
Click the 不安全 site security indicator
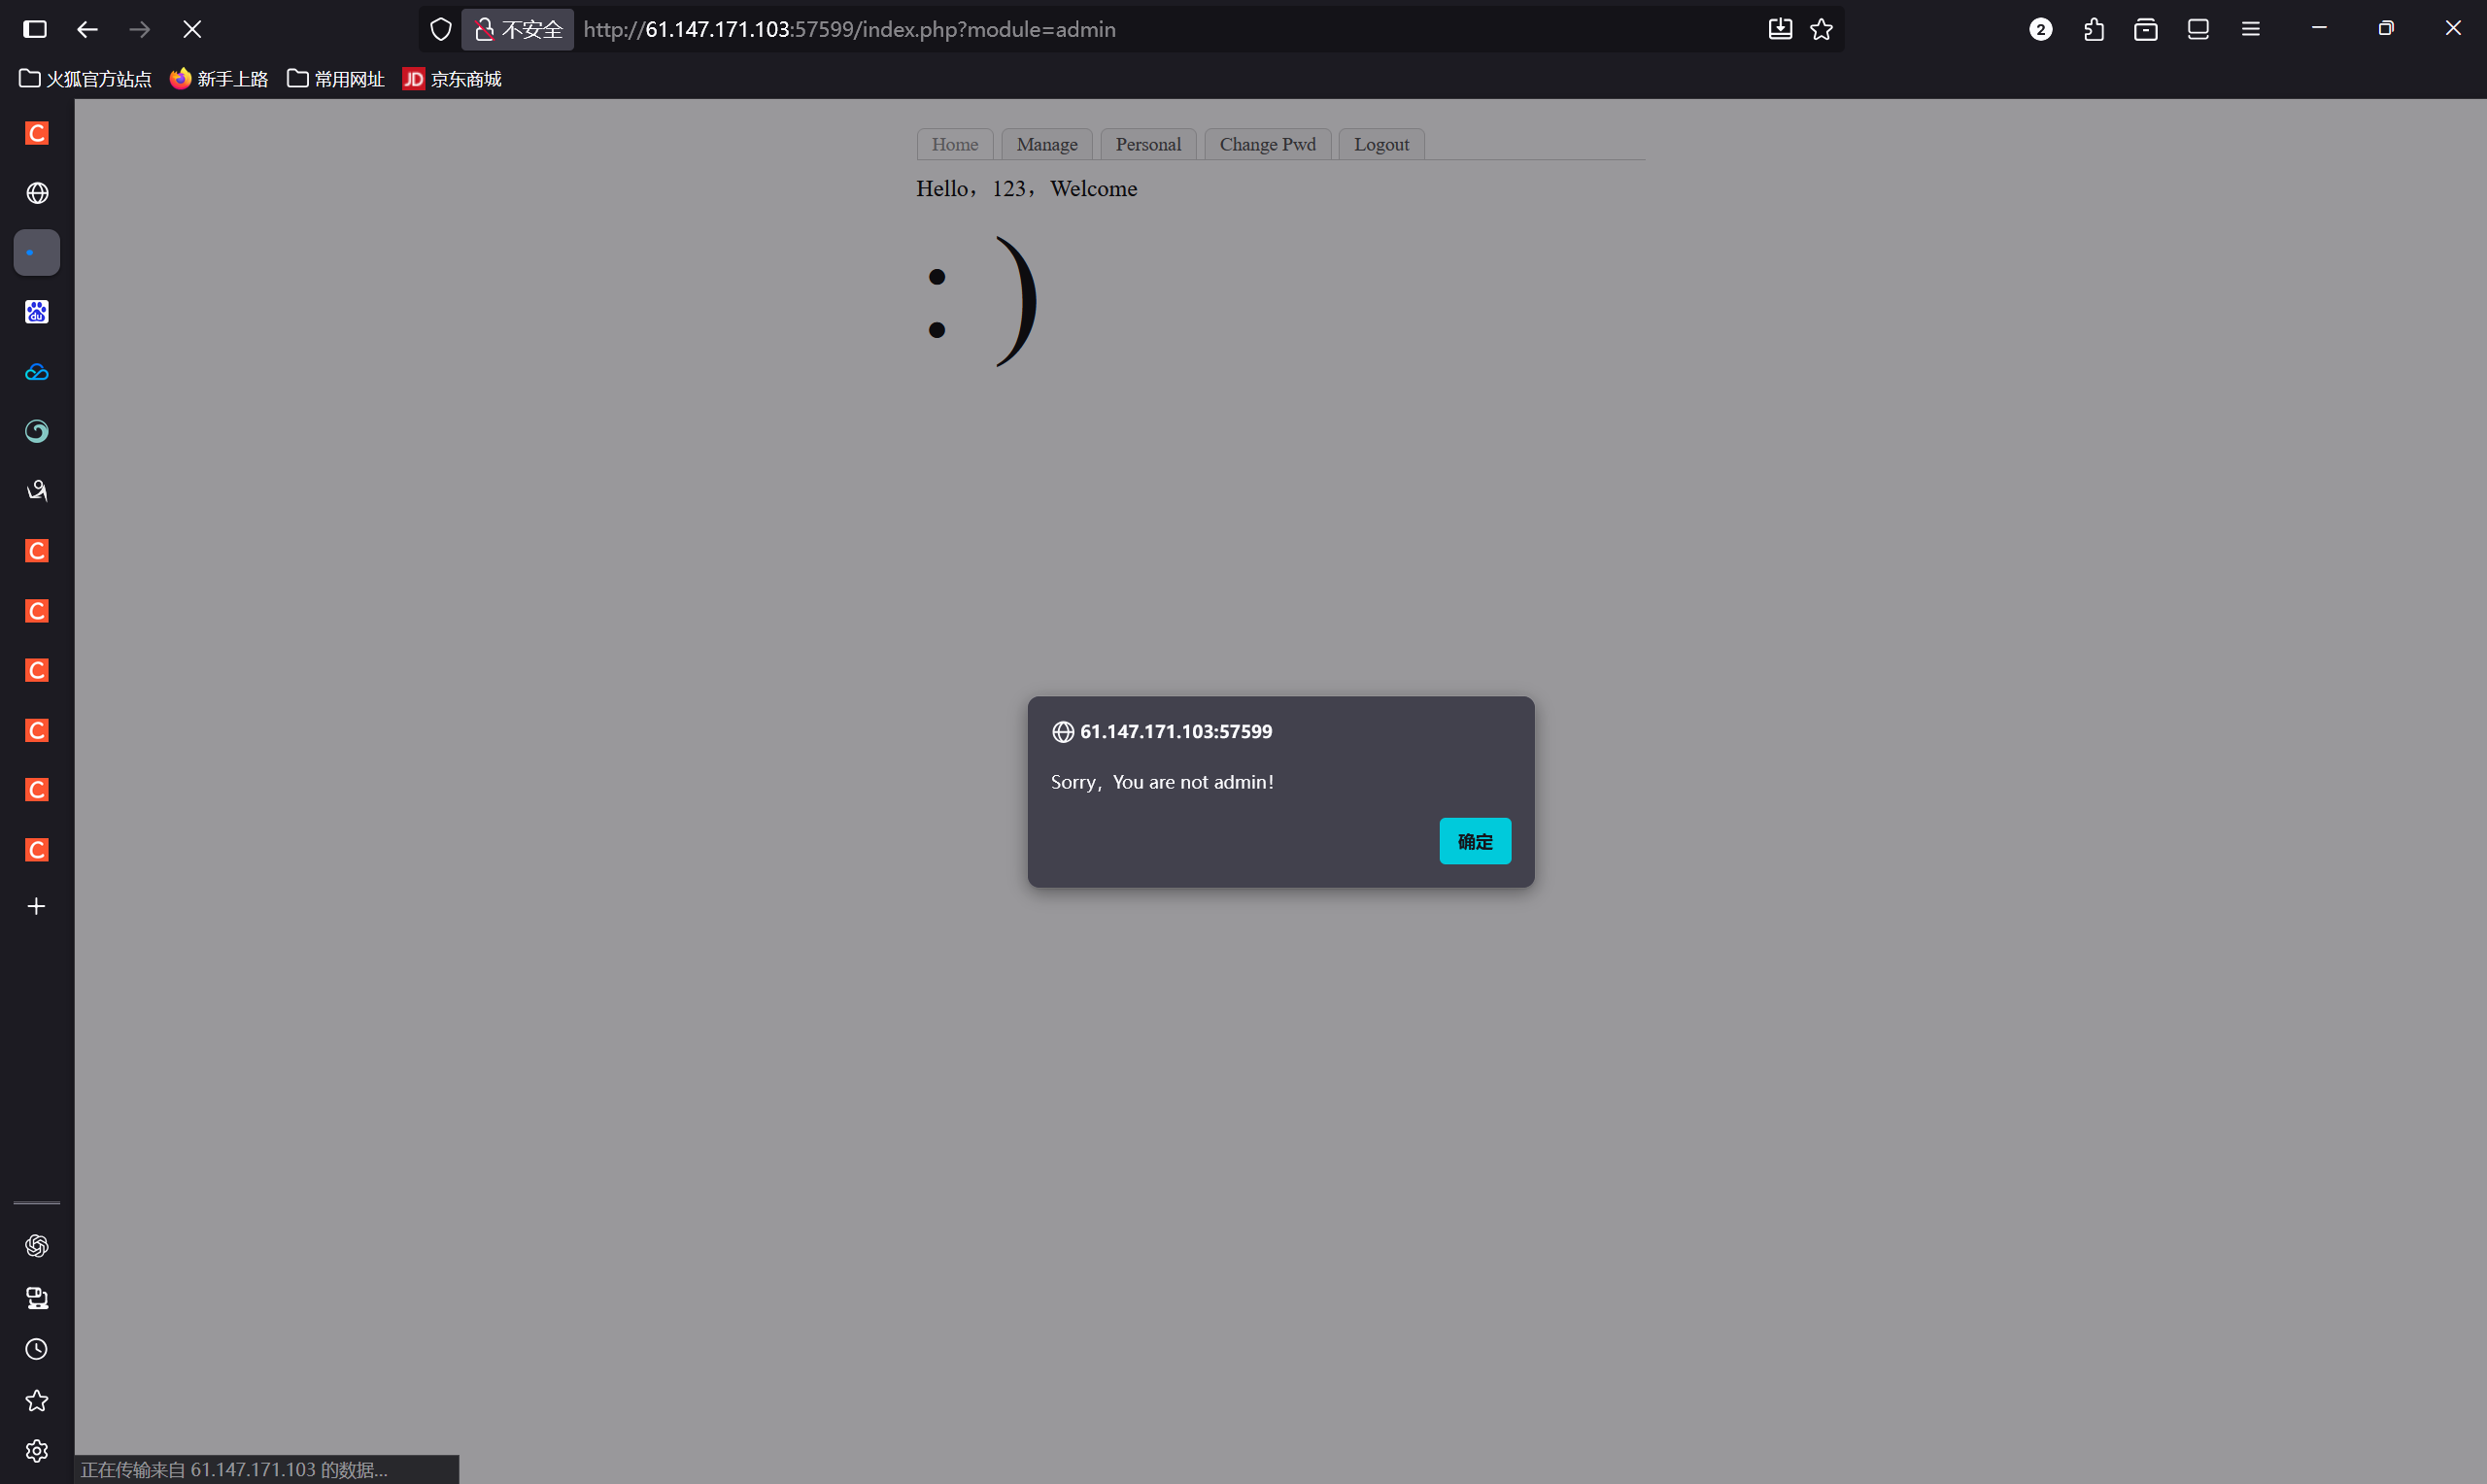tap(518, 29)
